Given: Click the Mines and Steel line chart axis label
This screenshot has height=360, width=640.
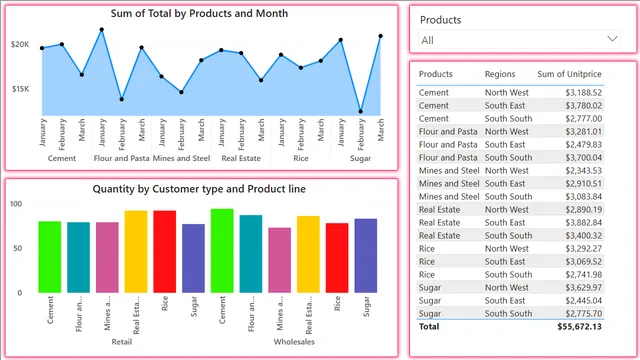Looking at the screenshot, I should click(x=181, y=158).
